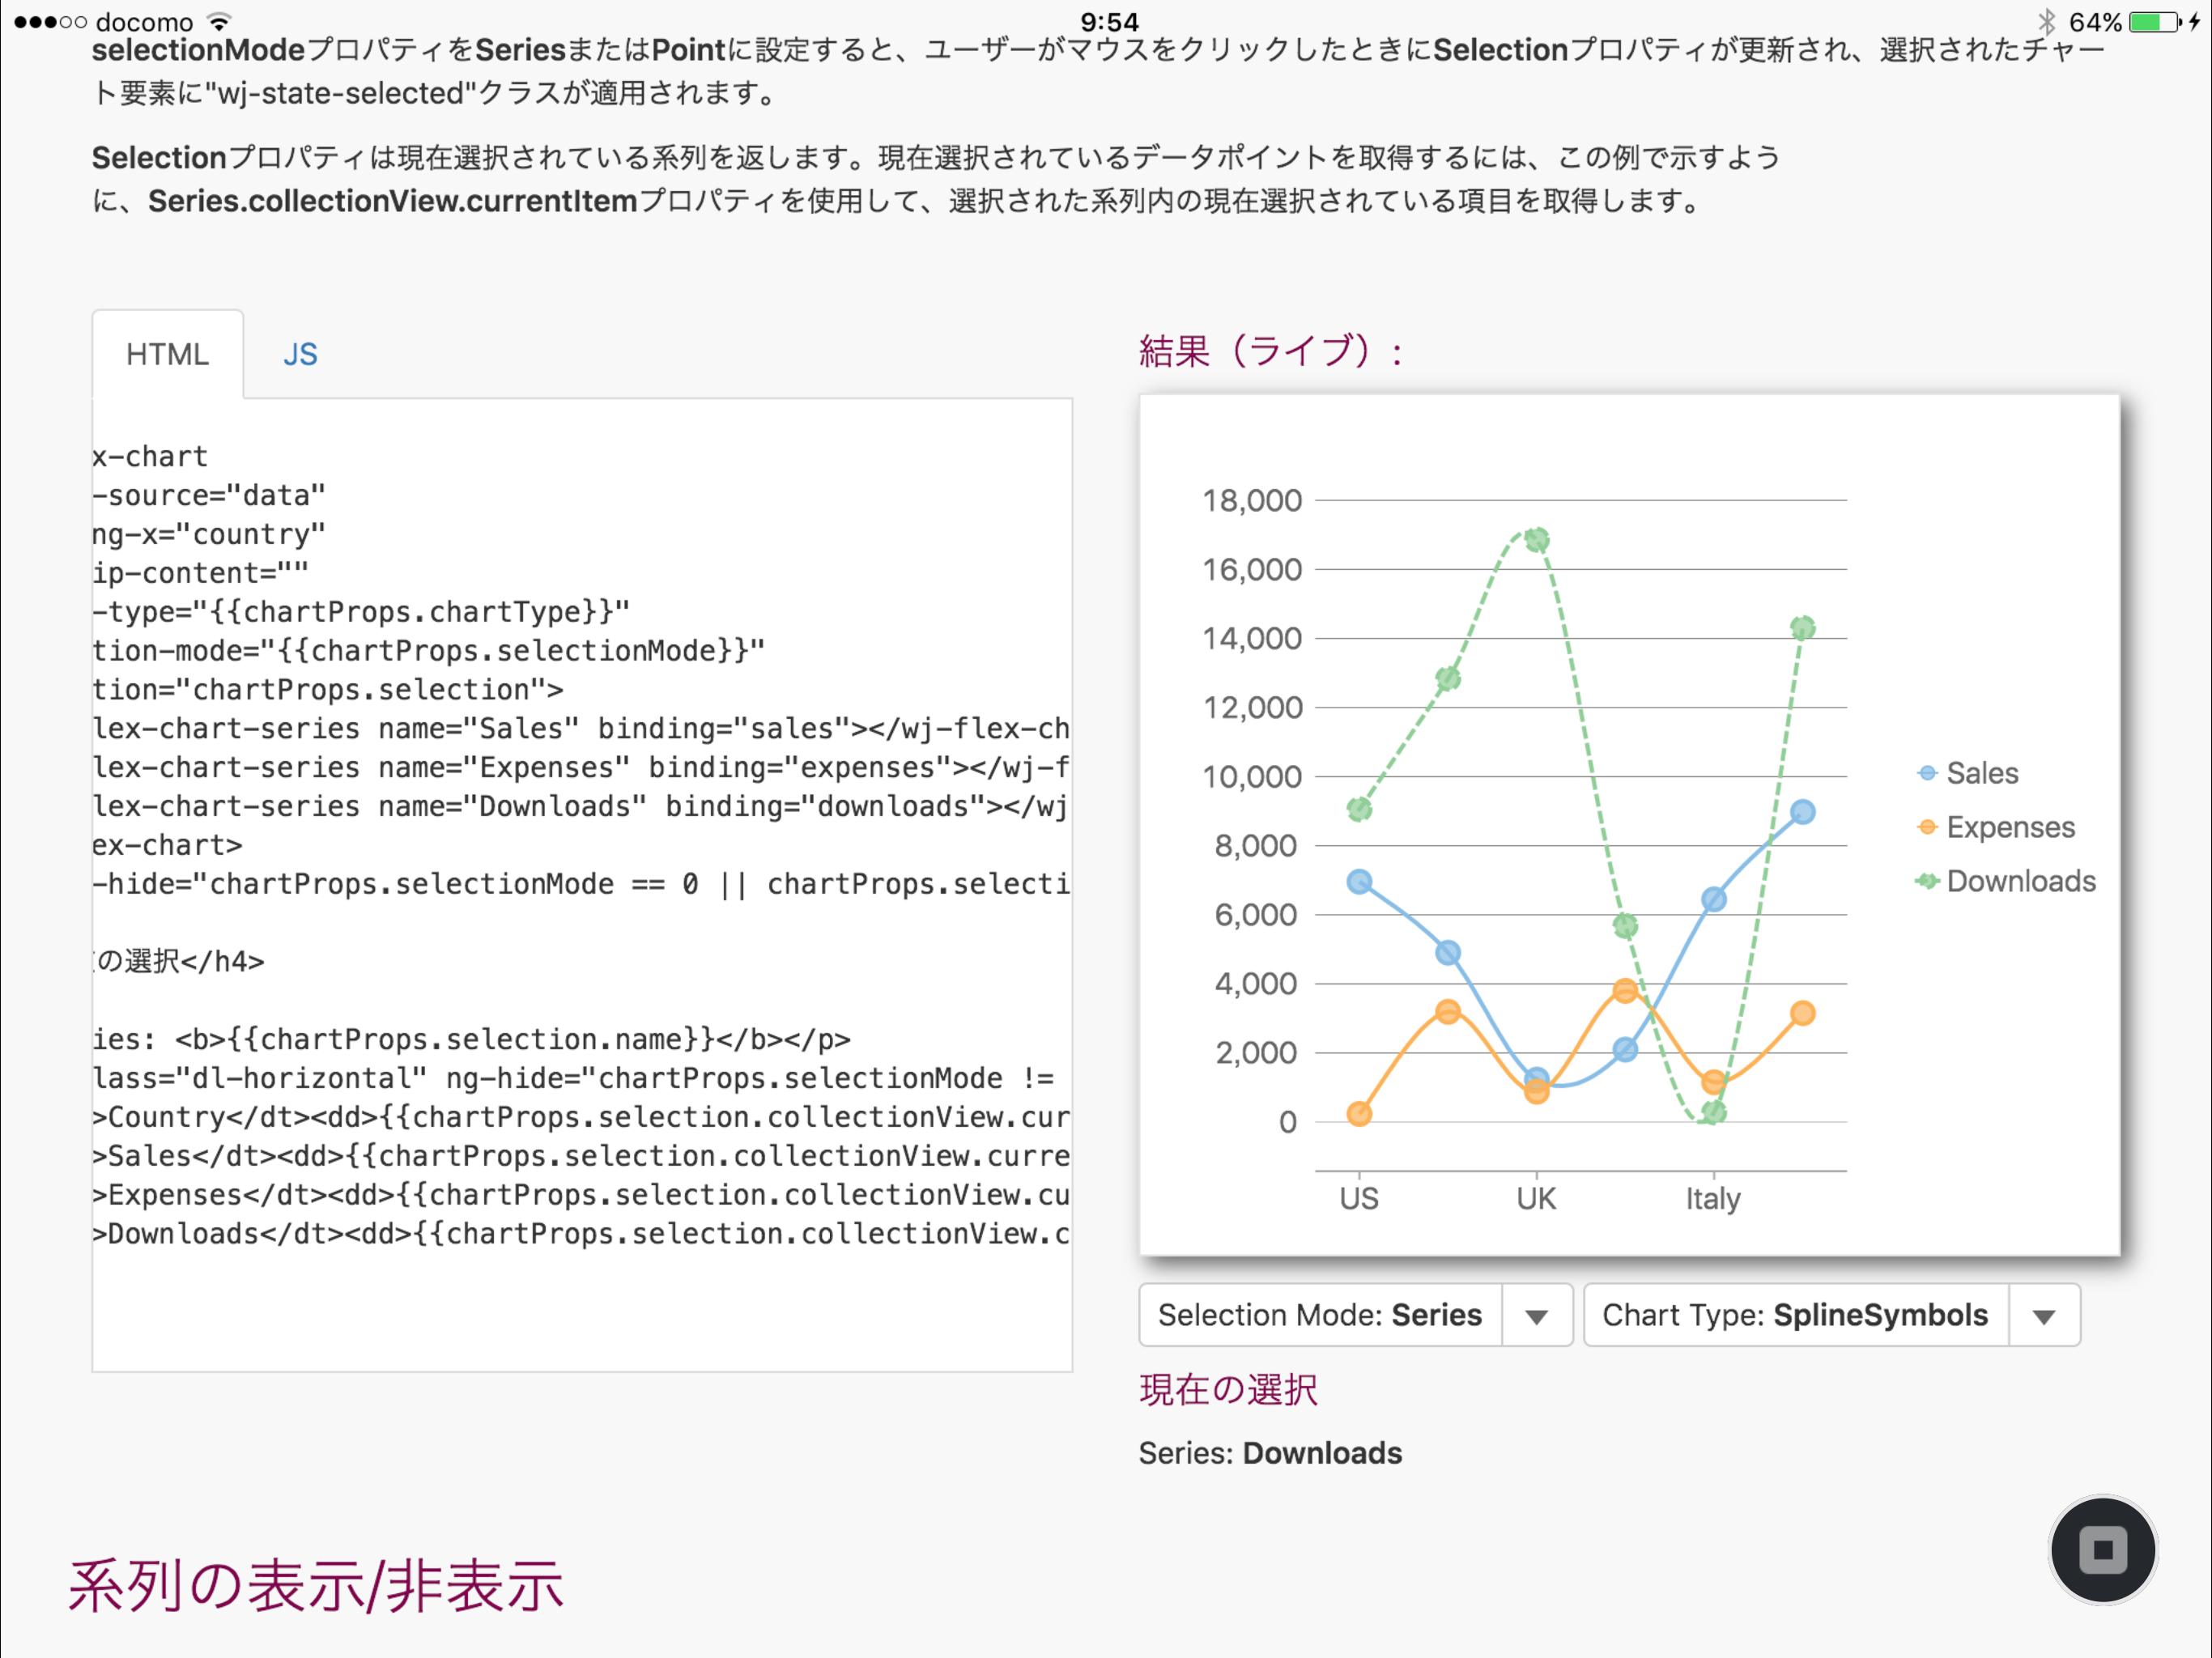Viewport: 2212px width, 1658px height.
Task: Tap the Wi-Fi icon in status bar
Action: pyautogui.click(x=219, y=21)
